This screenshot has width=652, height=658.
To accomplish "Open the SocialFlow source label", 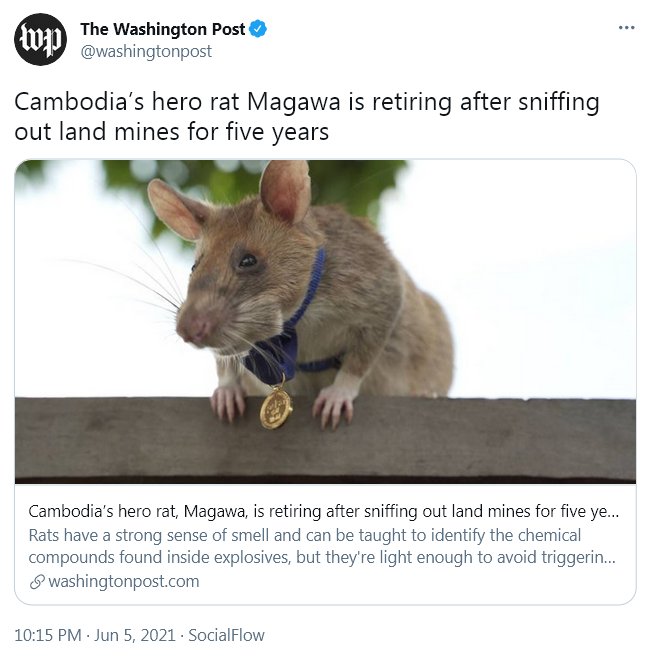I will click(227, 635).
